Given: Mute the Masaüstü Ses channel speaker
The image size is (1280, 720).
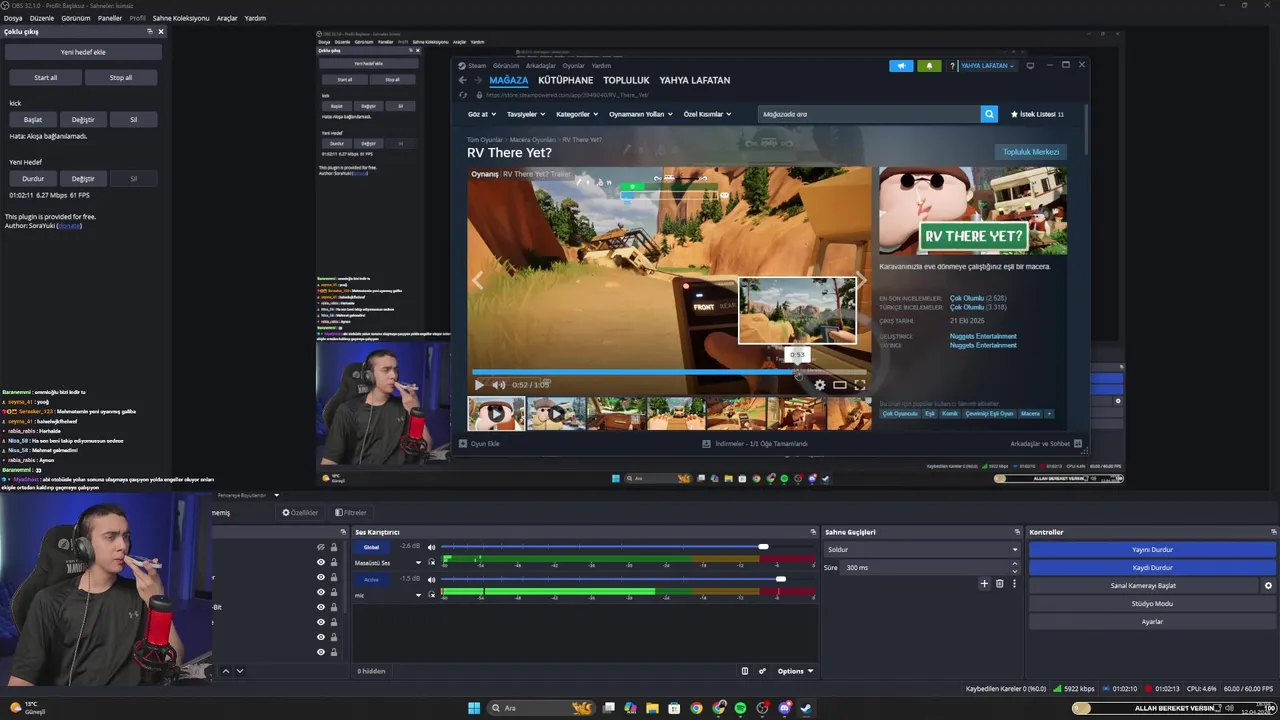Looking at the screenshot, I should [432, 547].
